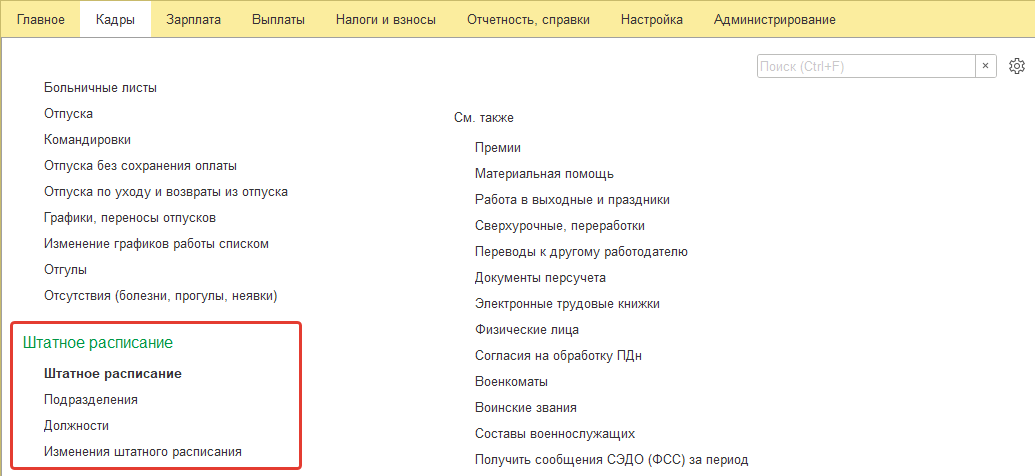The image size is (1035, 476).
Task: Open Получить сообщения СЭДО (ФСС) за период
Action: point(611,460)
